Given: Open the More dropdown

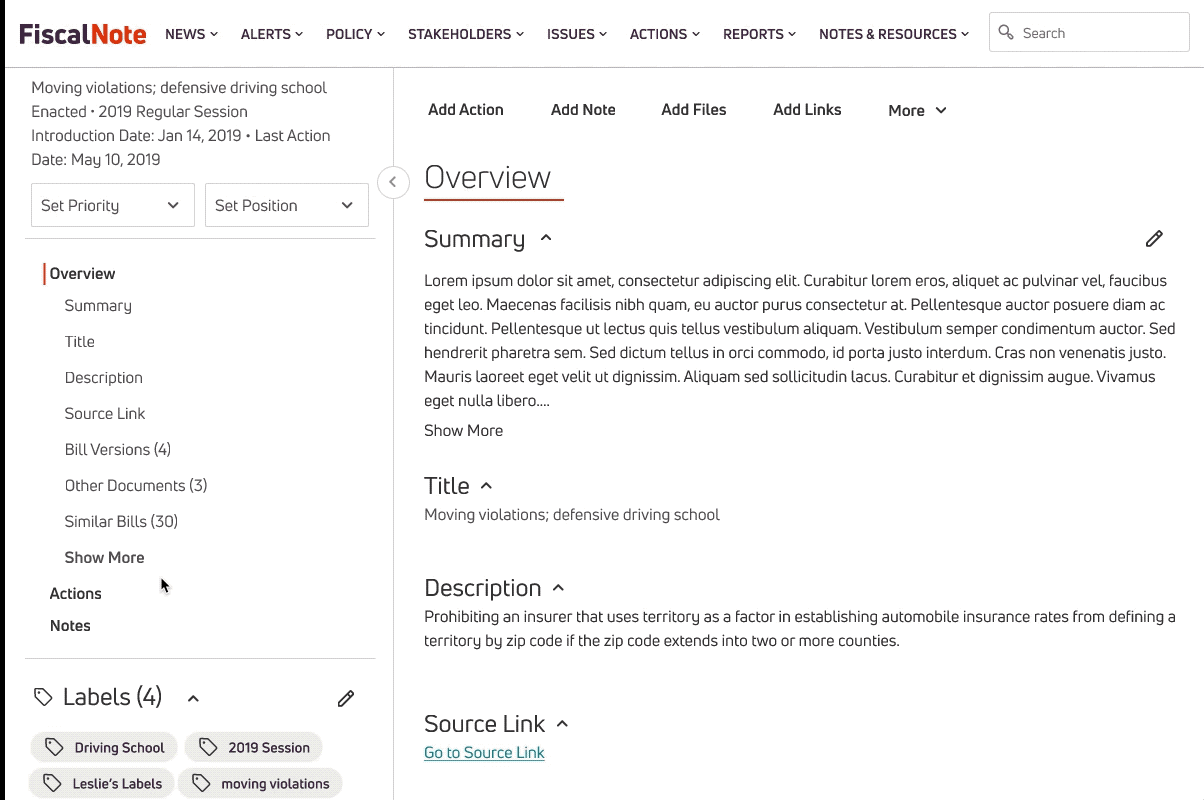Looking at the screenshot, I should [917, 111].
